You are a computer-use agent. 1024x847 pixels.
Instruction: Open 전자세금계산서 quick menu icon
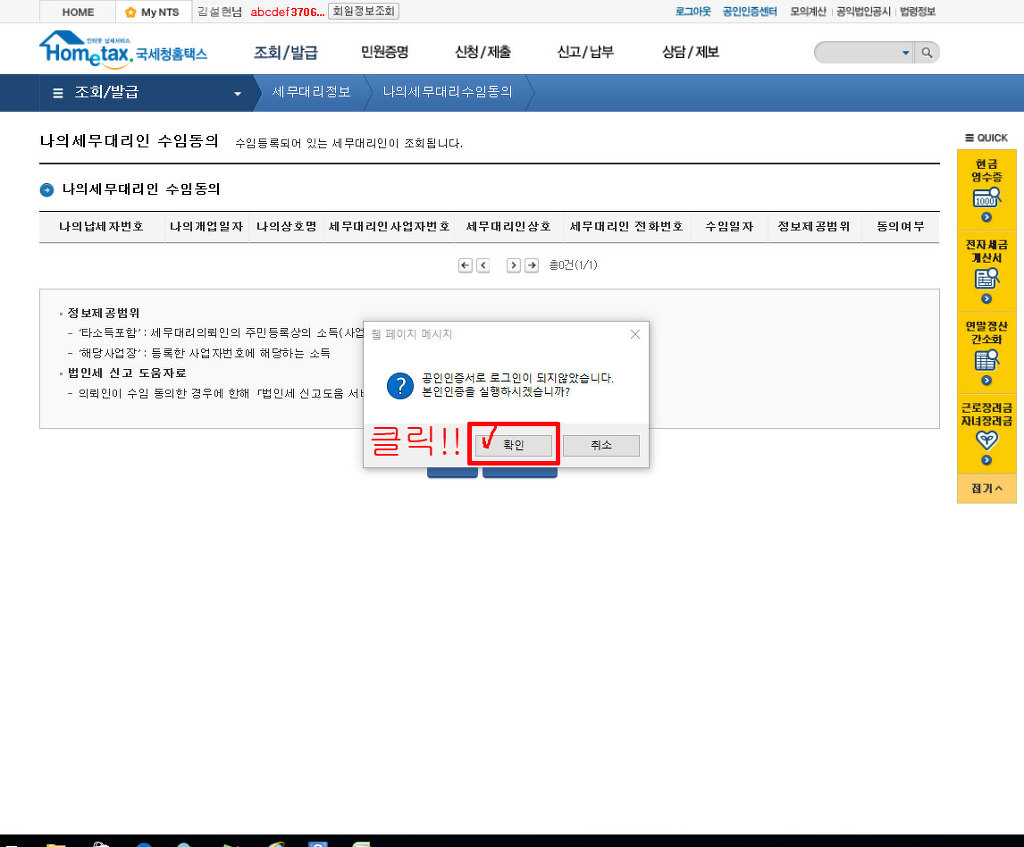[987, 279]
